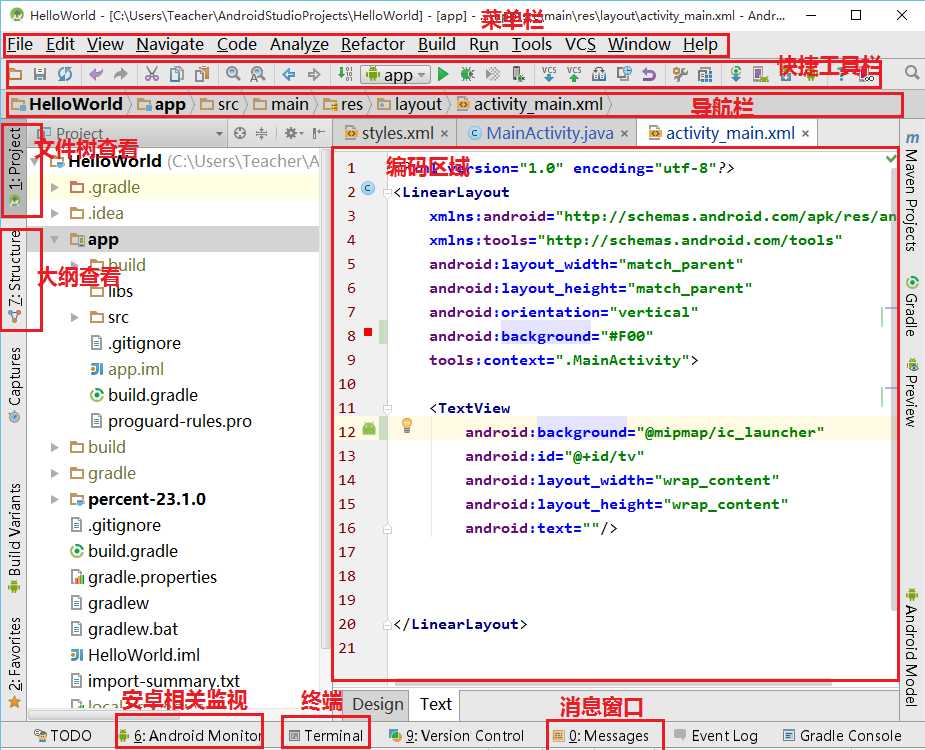
Task: Click the VCS Update Project icon
Action: [549, 74]
